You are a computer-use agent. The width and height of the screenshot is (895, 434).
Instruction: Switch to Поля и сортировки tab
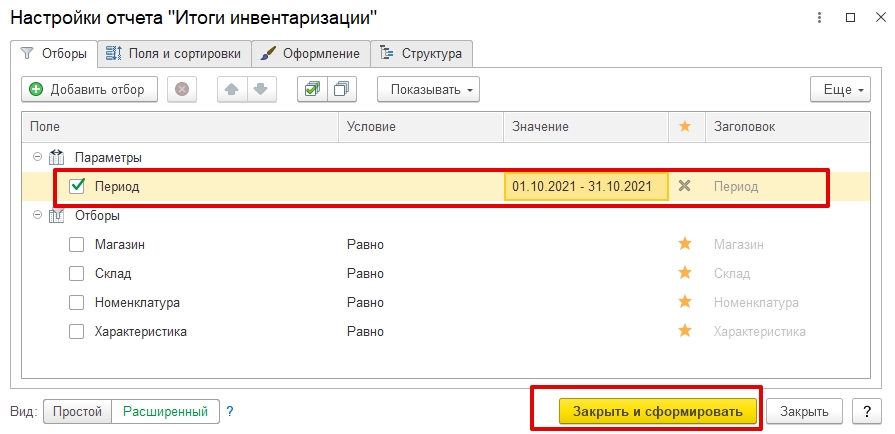(x=174, y=54)
